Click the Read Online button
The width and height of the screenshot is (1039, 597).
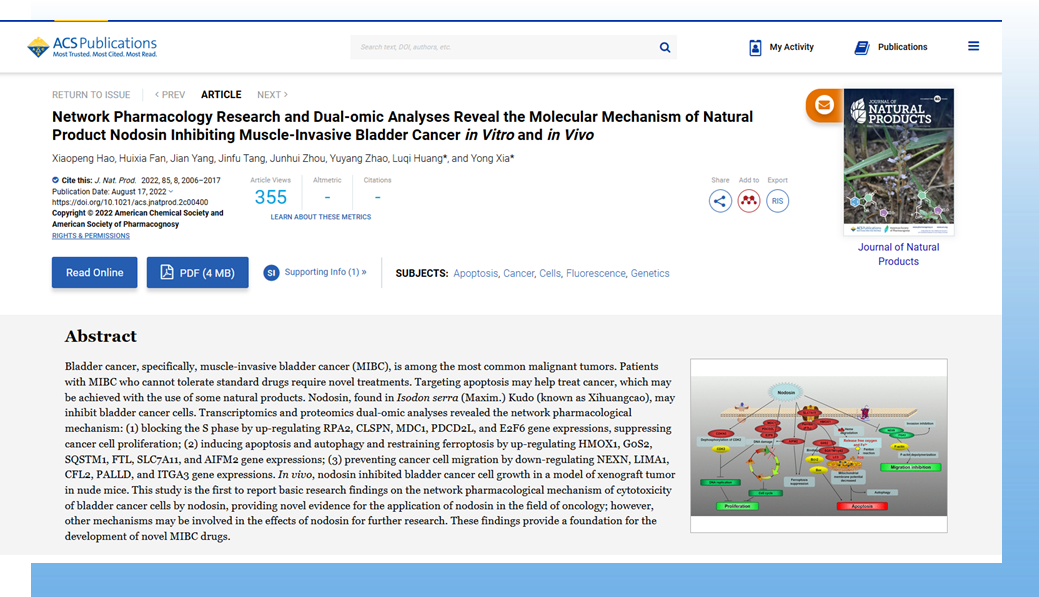pos(95,273)
